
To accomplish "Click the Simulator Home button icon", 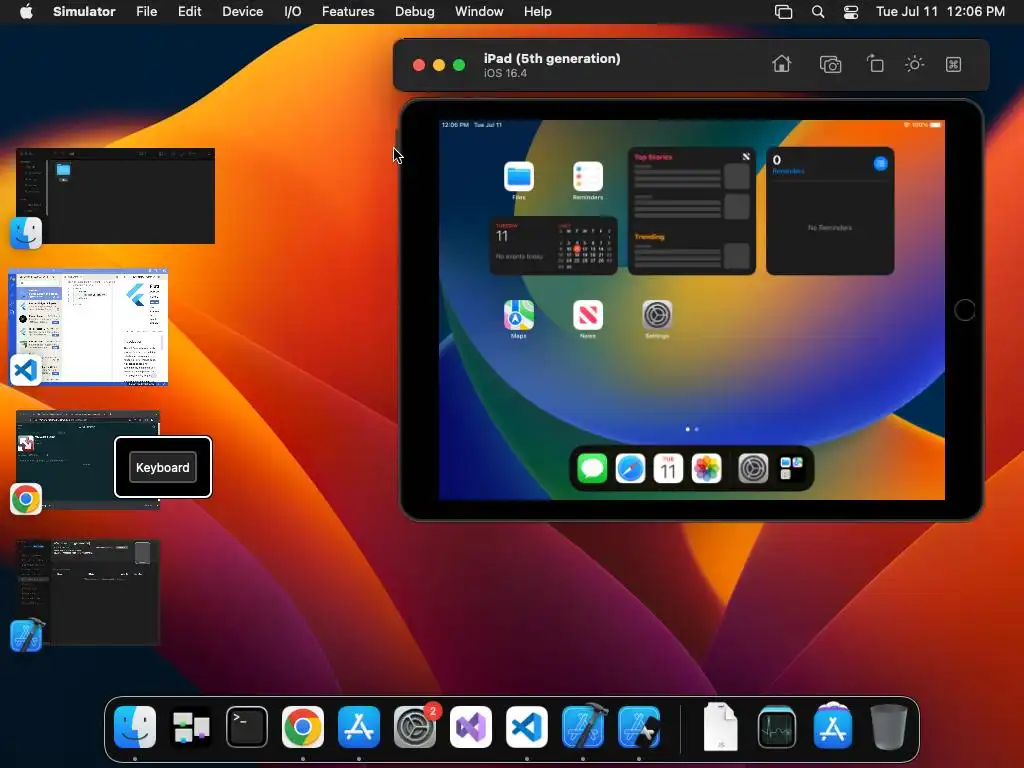I will pyautogui.click(x=782, y=64).
